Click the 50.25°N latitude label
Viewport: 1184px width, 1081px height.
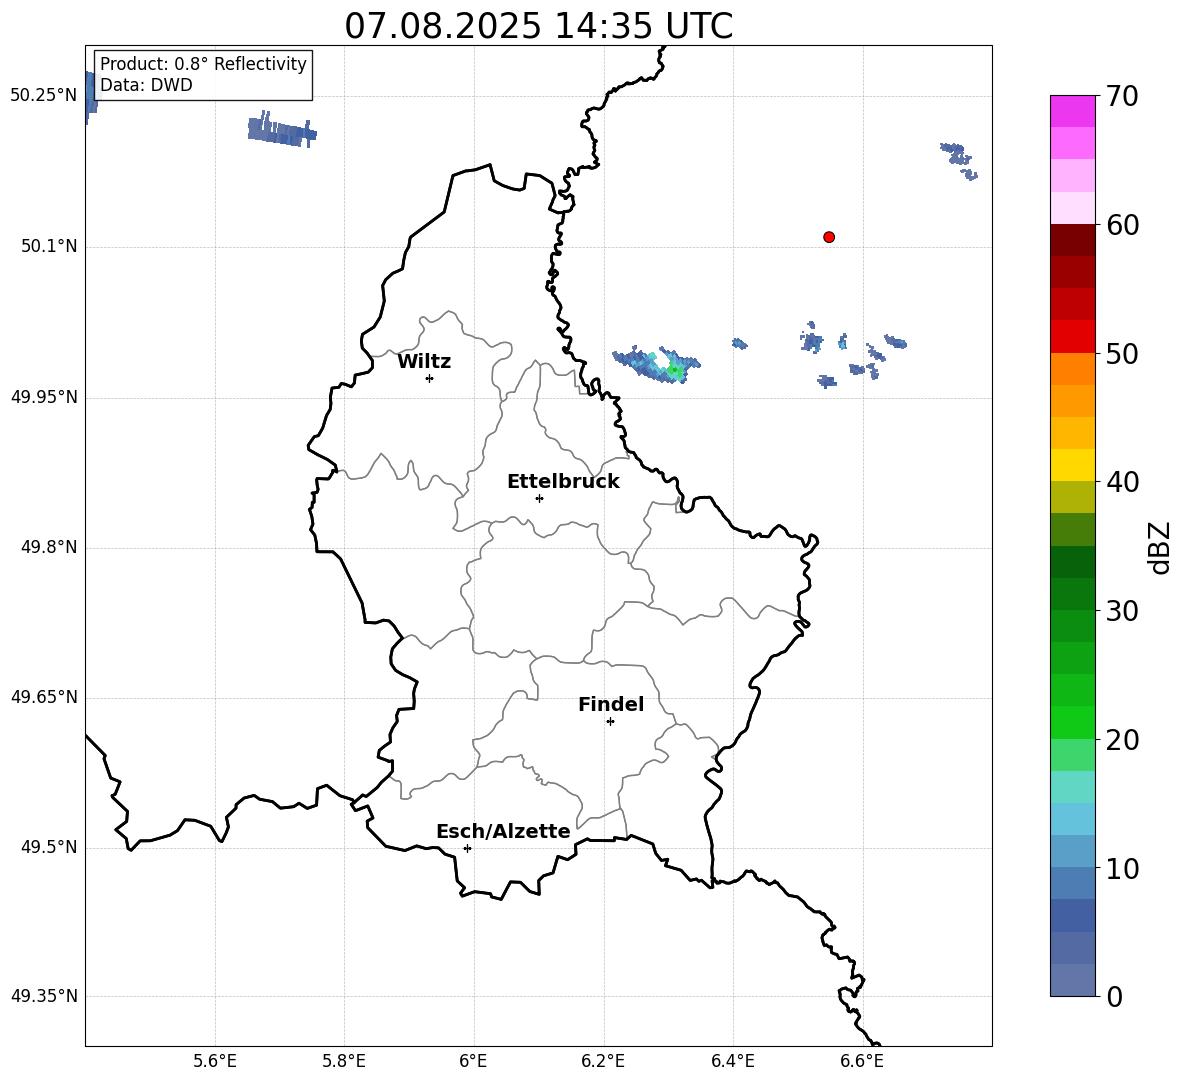45,96
